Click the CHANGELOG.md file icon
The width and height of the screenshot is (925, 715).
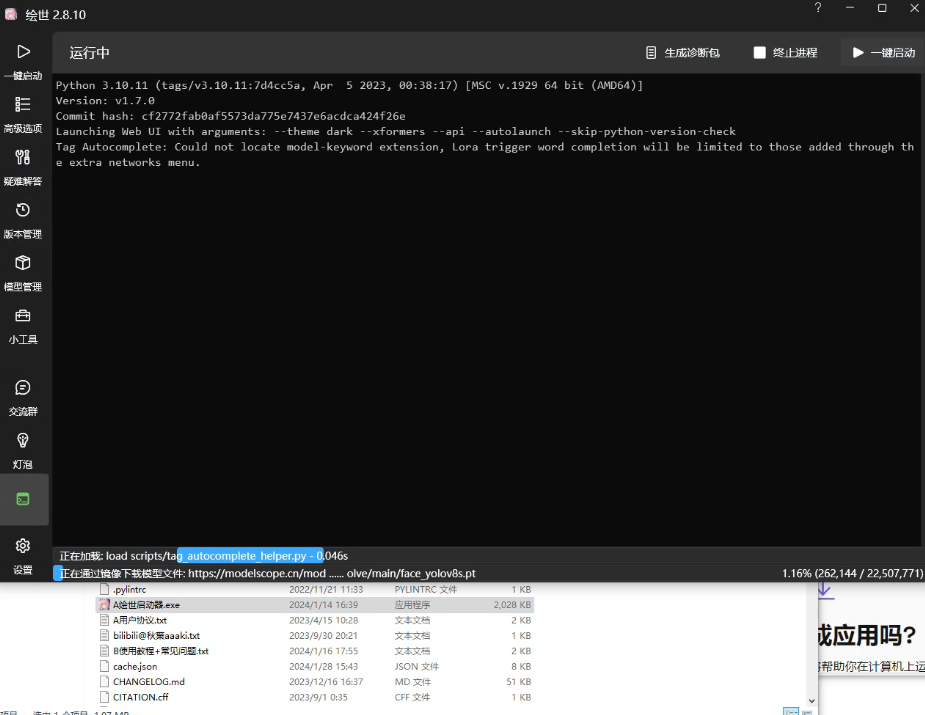point(104,681)
